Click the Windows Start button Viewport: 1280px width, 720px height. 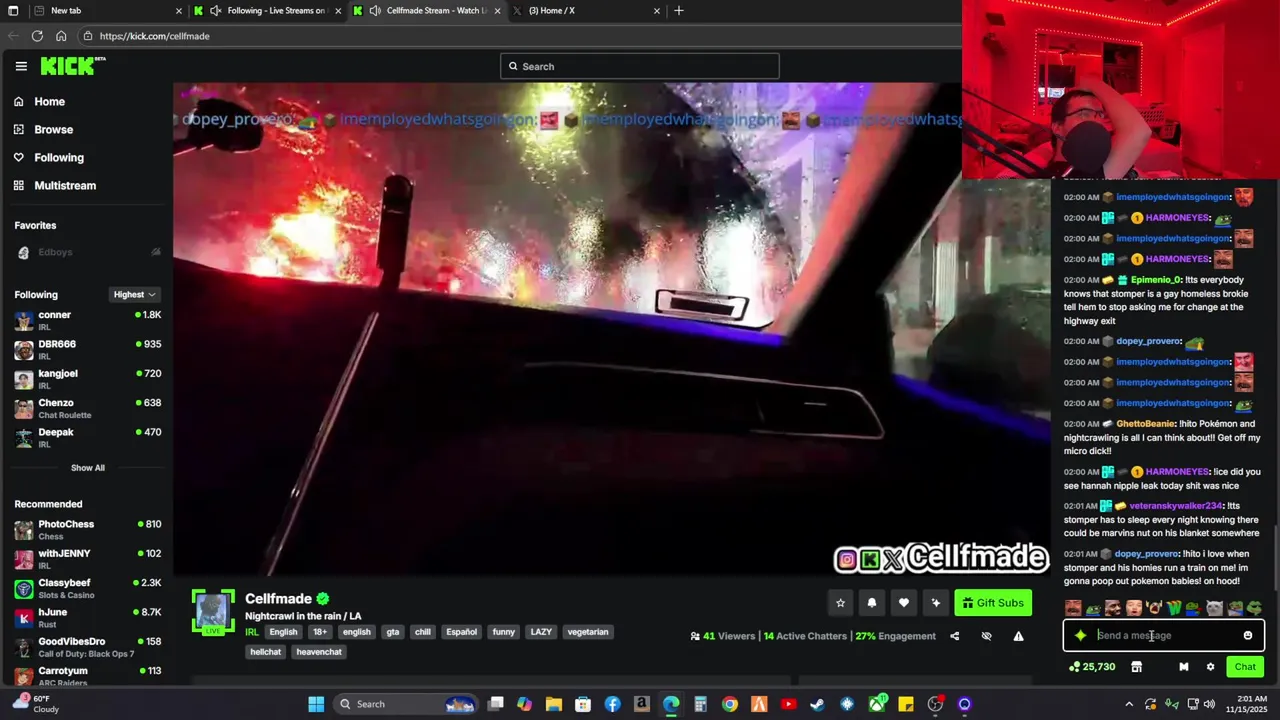point(316,704)
